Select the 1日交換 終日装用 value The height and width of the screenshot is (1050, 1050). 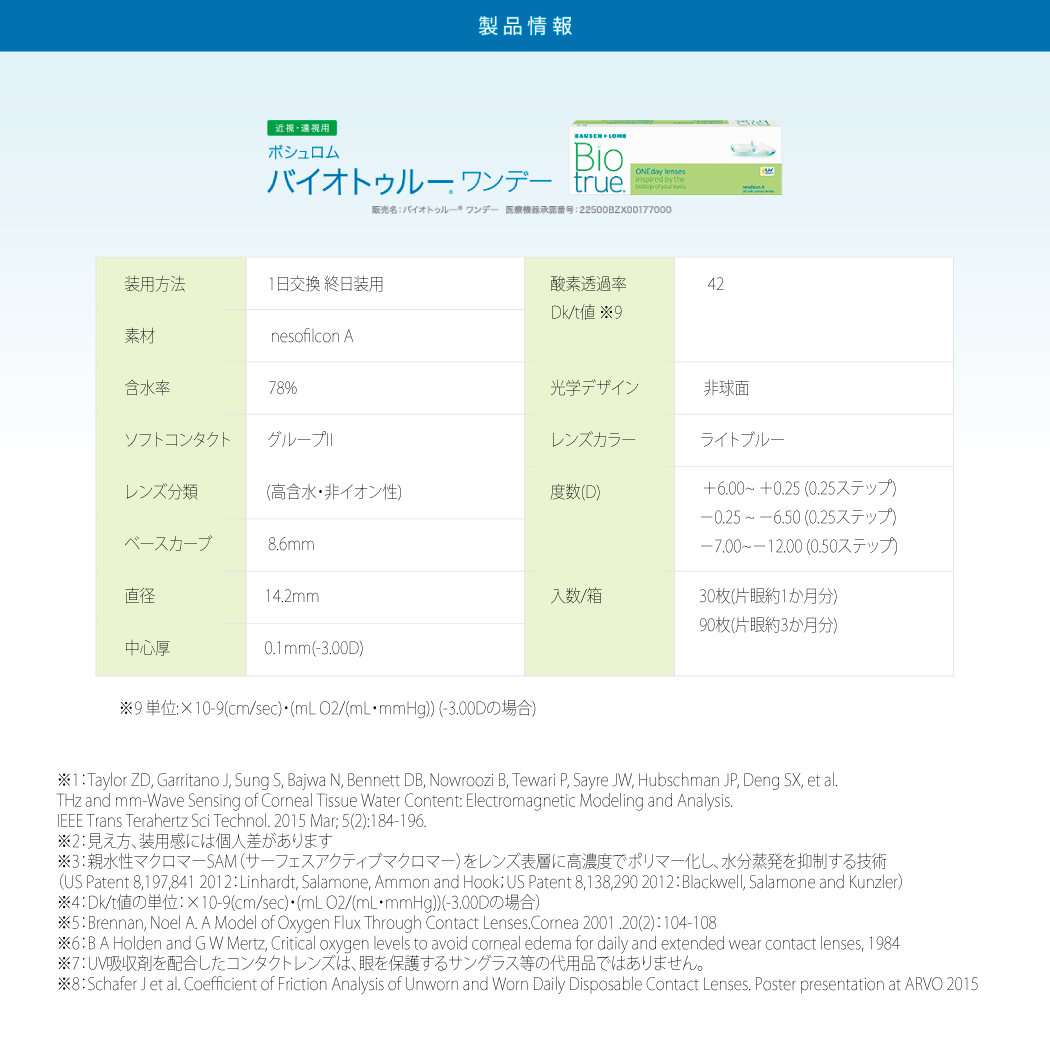point(325,284)
